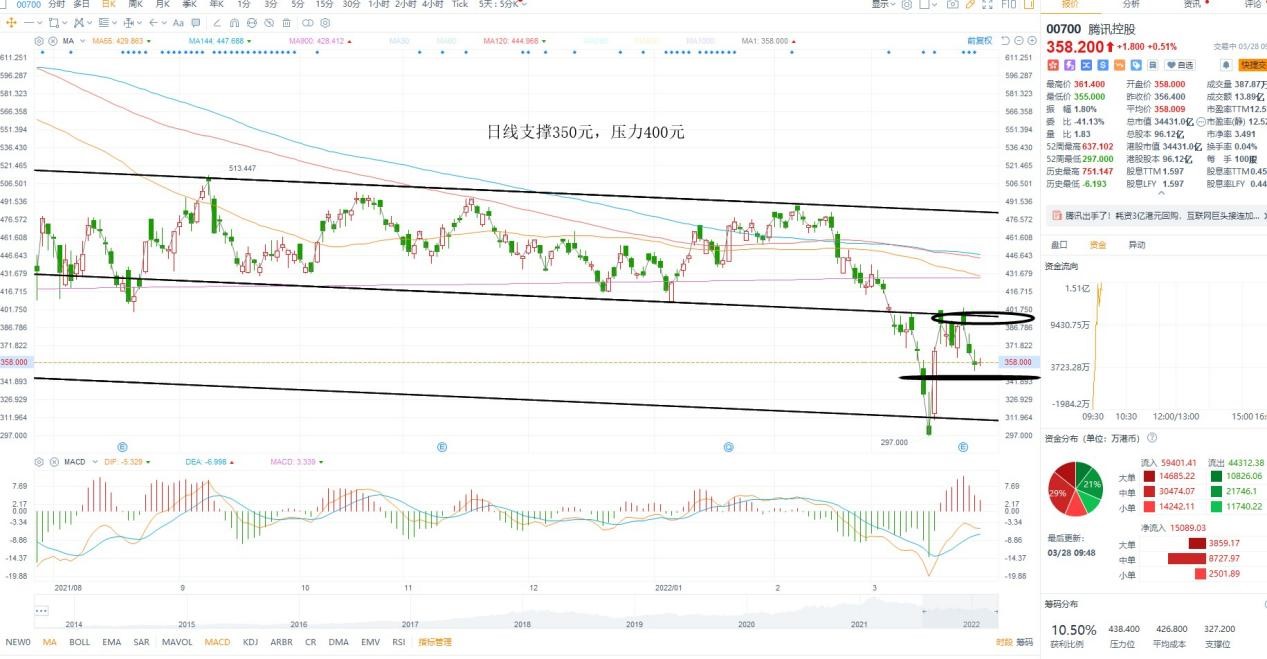
Task: Click the timeline range handle at 2022
Action: (x=997, y=611)
